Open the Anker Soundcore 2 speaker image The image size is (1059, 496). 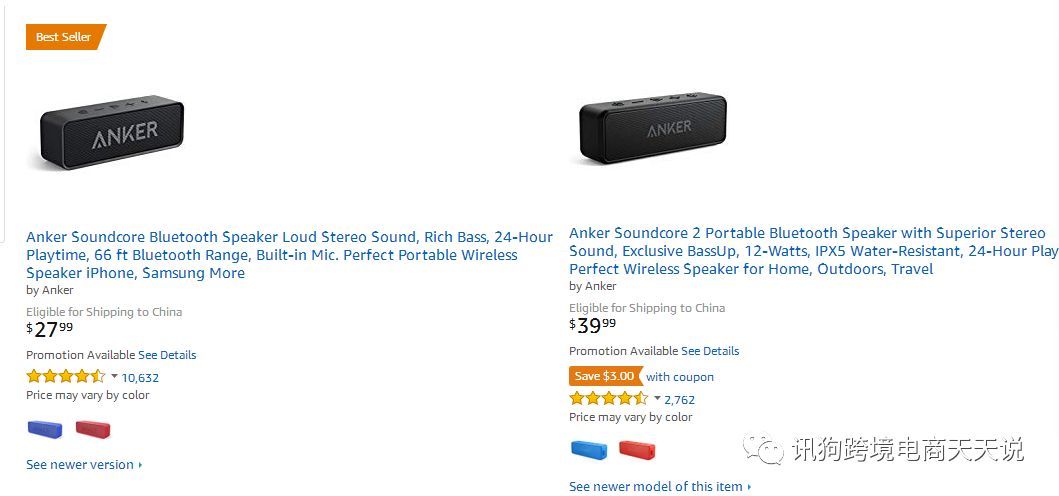[x=653, y=129]
